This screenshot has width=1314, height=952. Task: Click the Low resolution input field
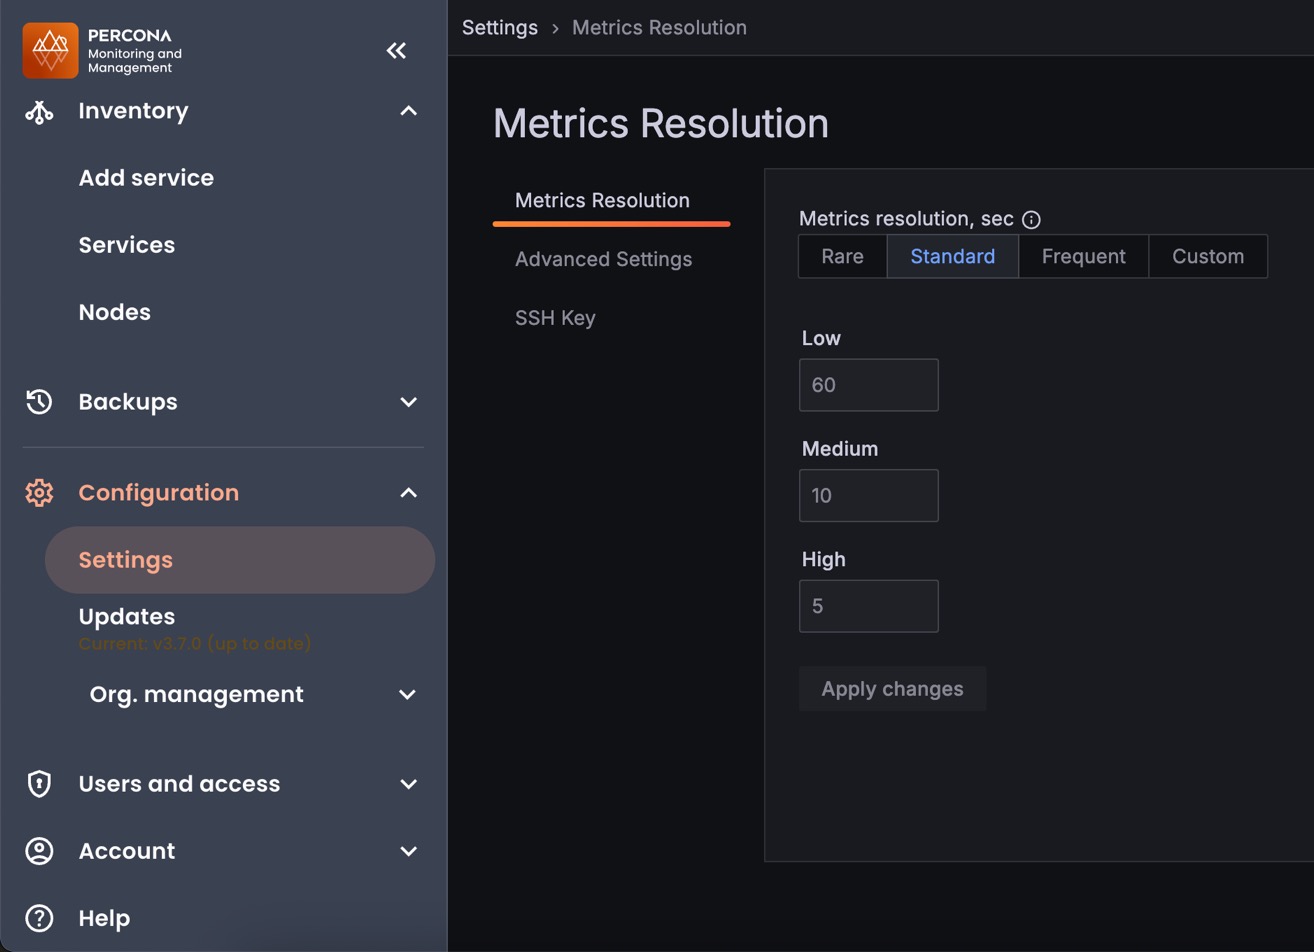coord(868,385)
